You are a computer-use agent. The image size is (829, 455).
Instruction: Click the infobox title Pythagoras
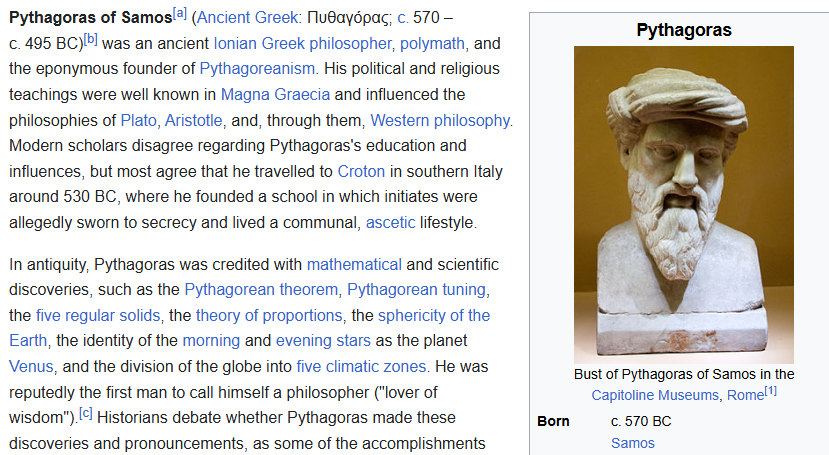[684, 30]
